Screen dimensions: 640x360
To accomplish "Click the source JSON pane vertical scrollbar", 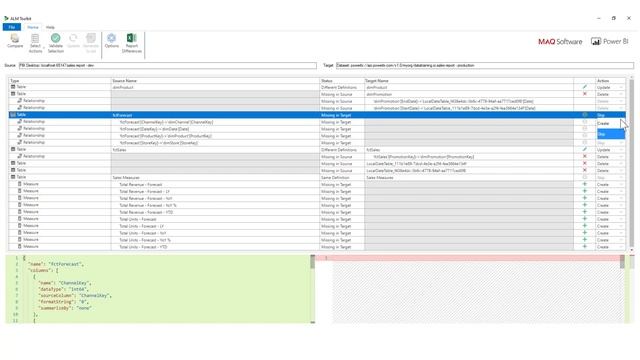I will (313, 289).
